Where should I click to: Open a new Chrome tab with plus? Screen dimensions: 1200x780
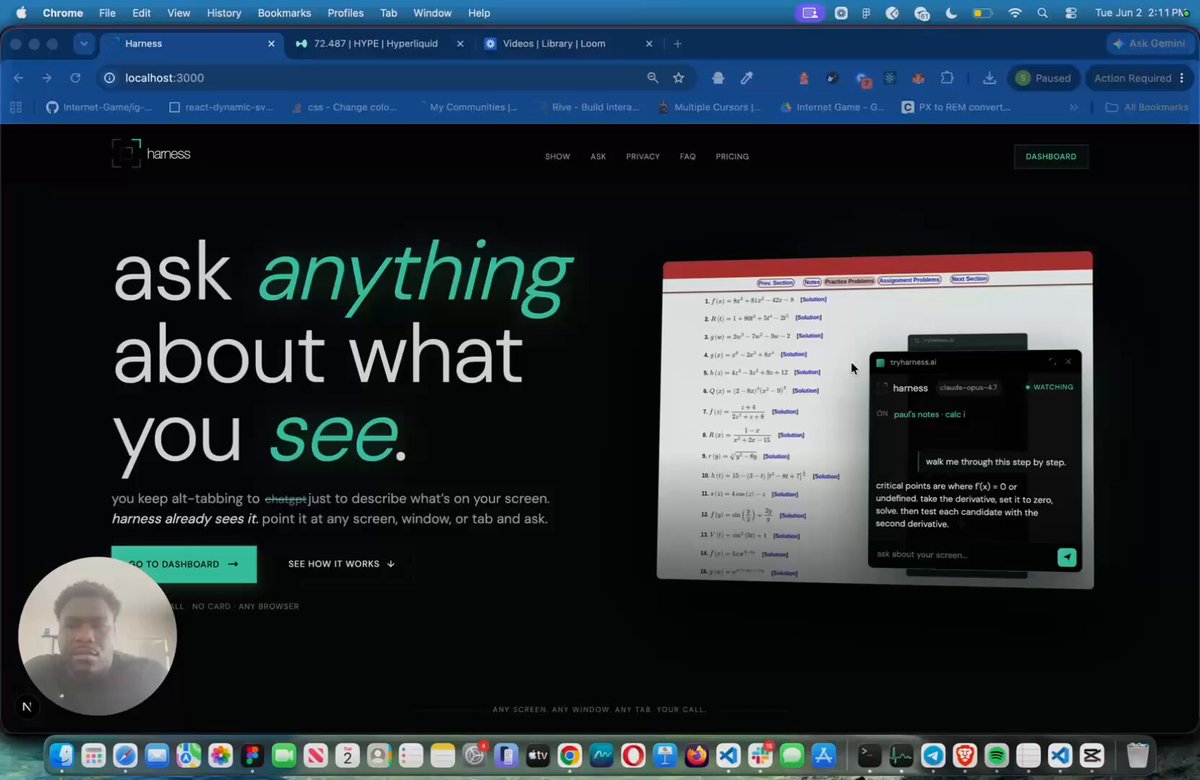(677, 44)
